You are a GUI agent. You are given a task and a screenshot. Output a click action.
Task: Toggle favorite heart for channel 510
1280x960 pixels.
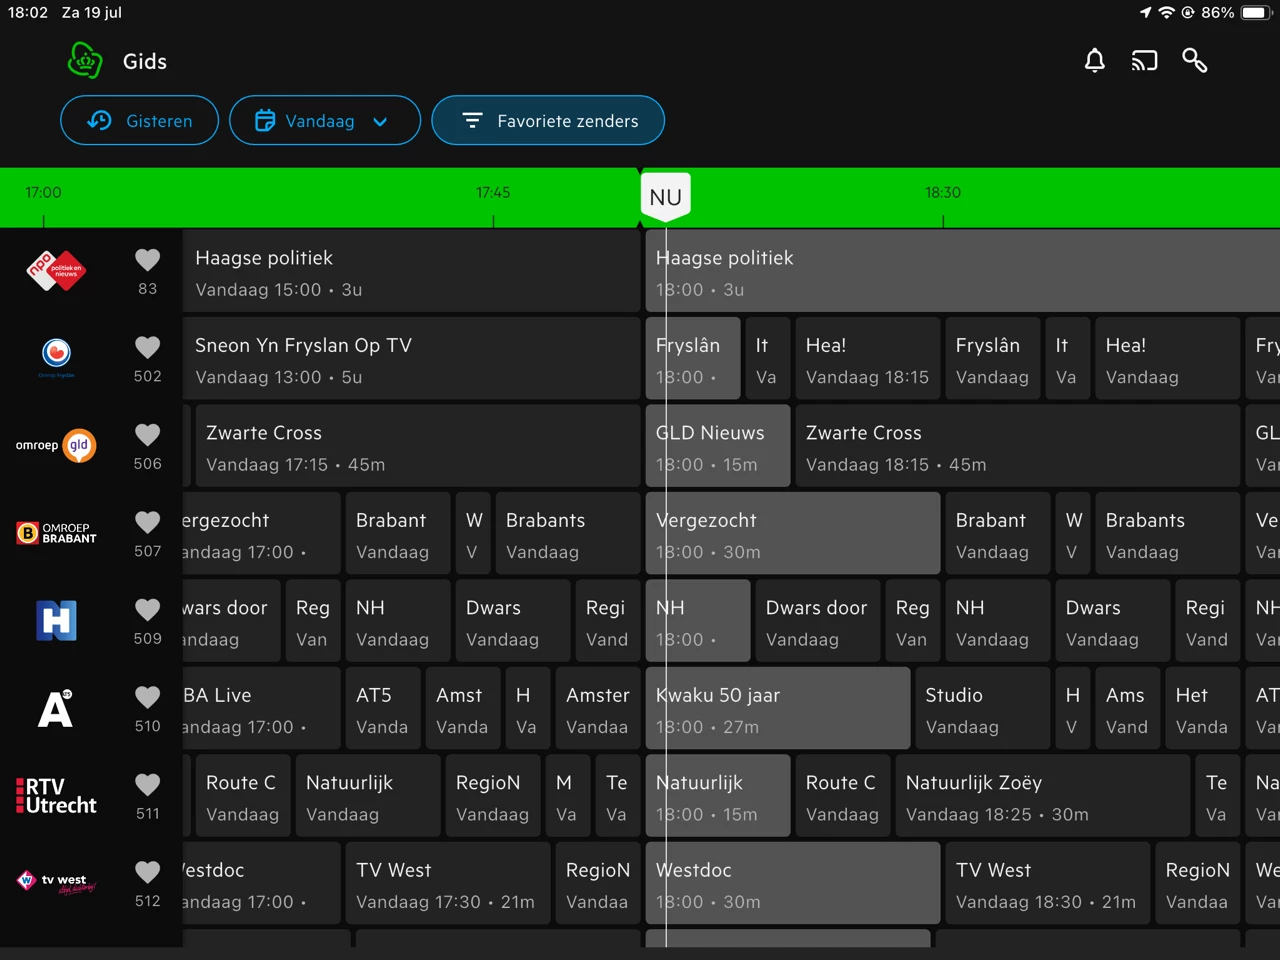pos(147,697)
